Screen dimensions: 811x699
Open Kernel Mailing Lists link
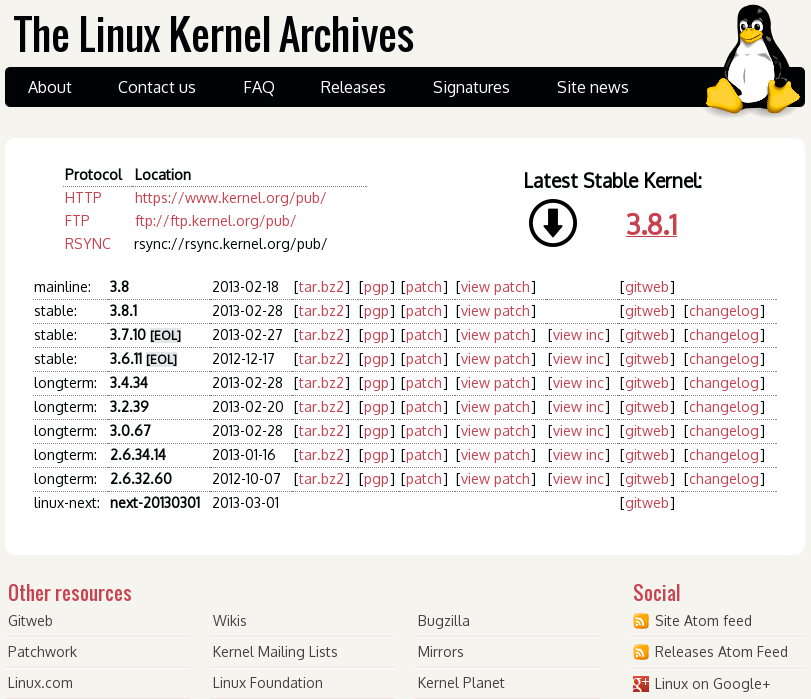coord(275,652)
